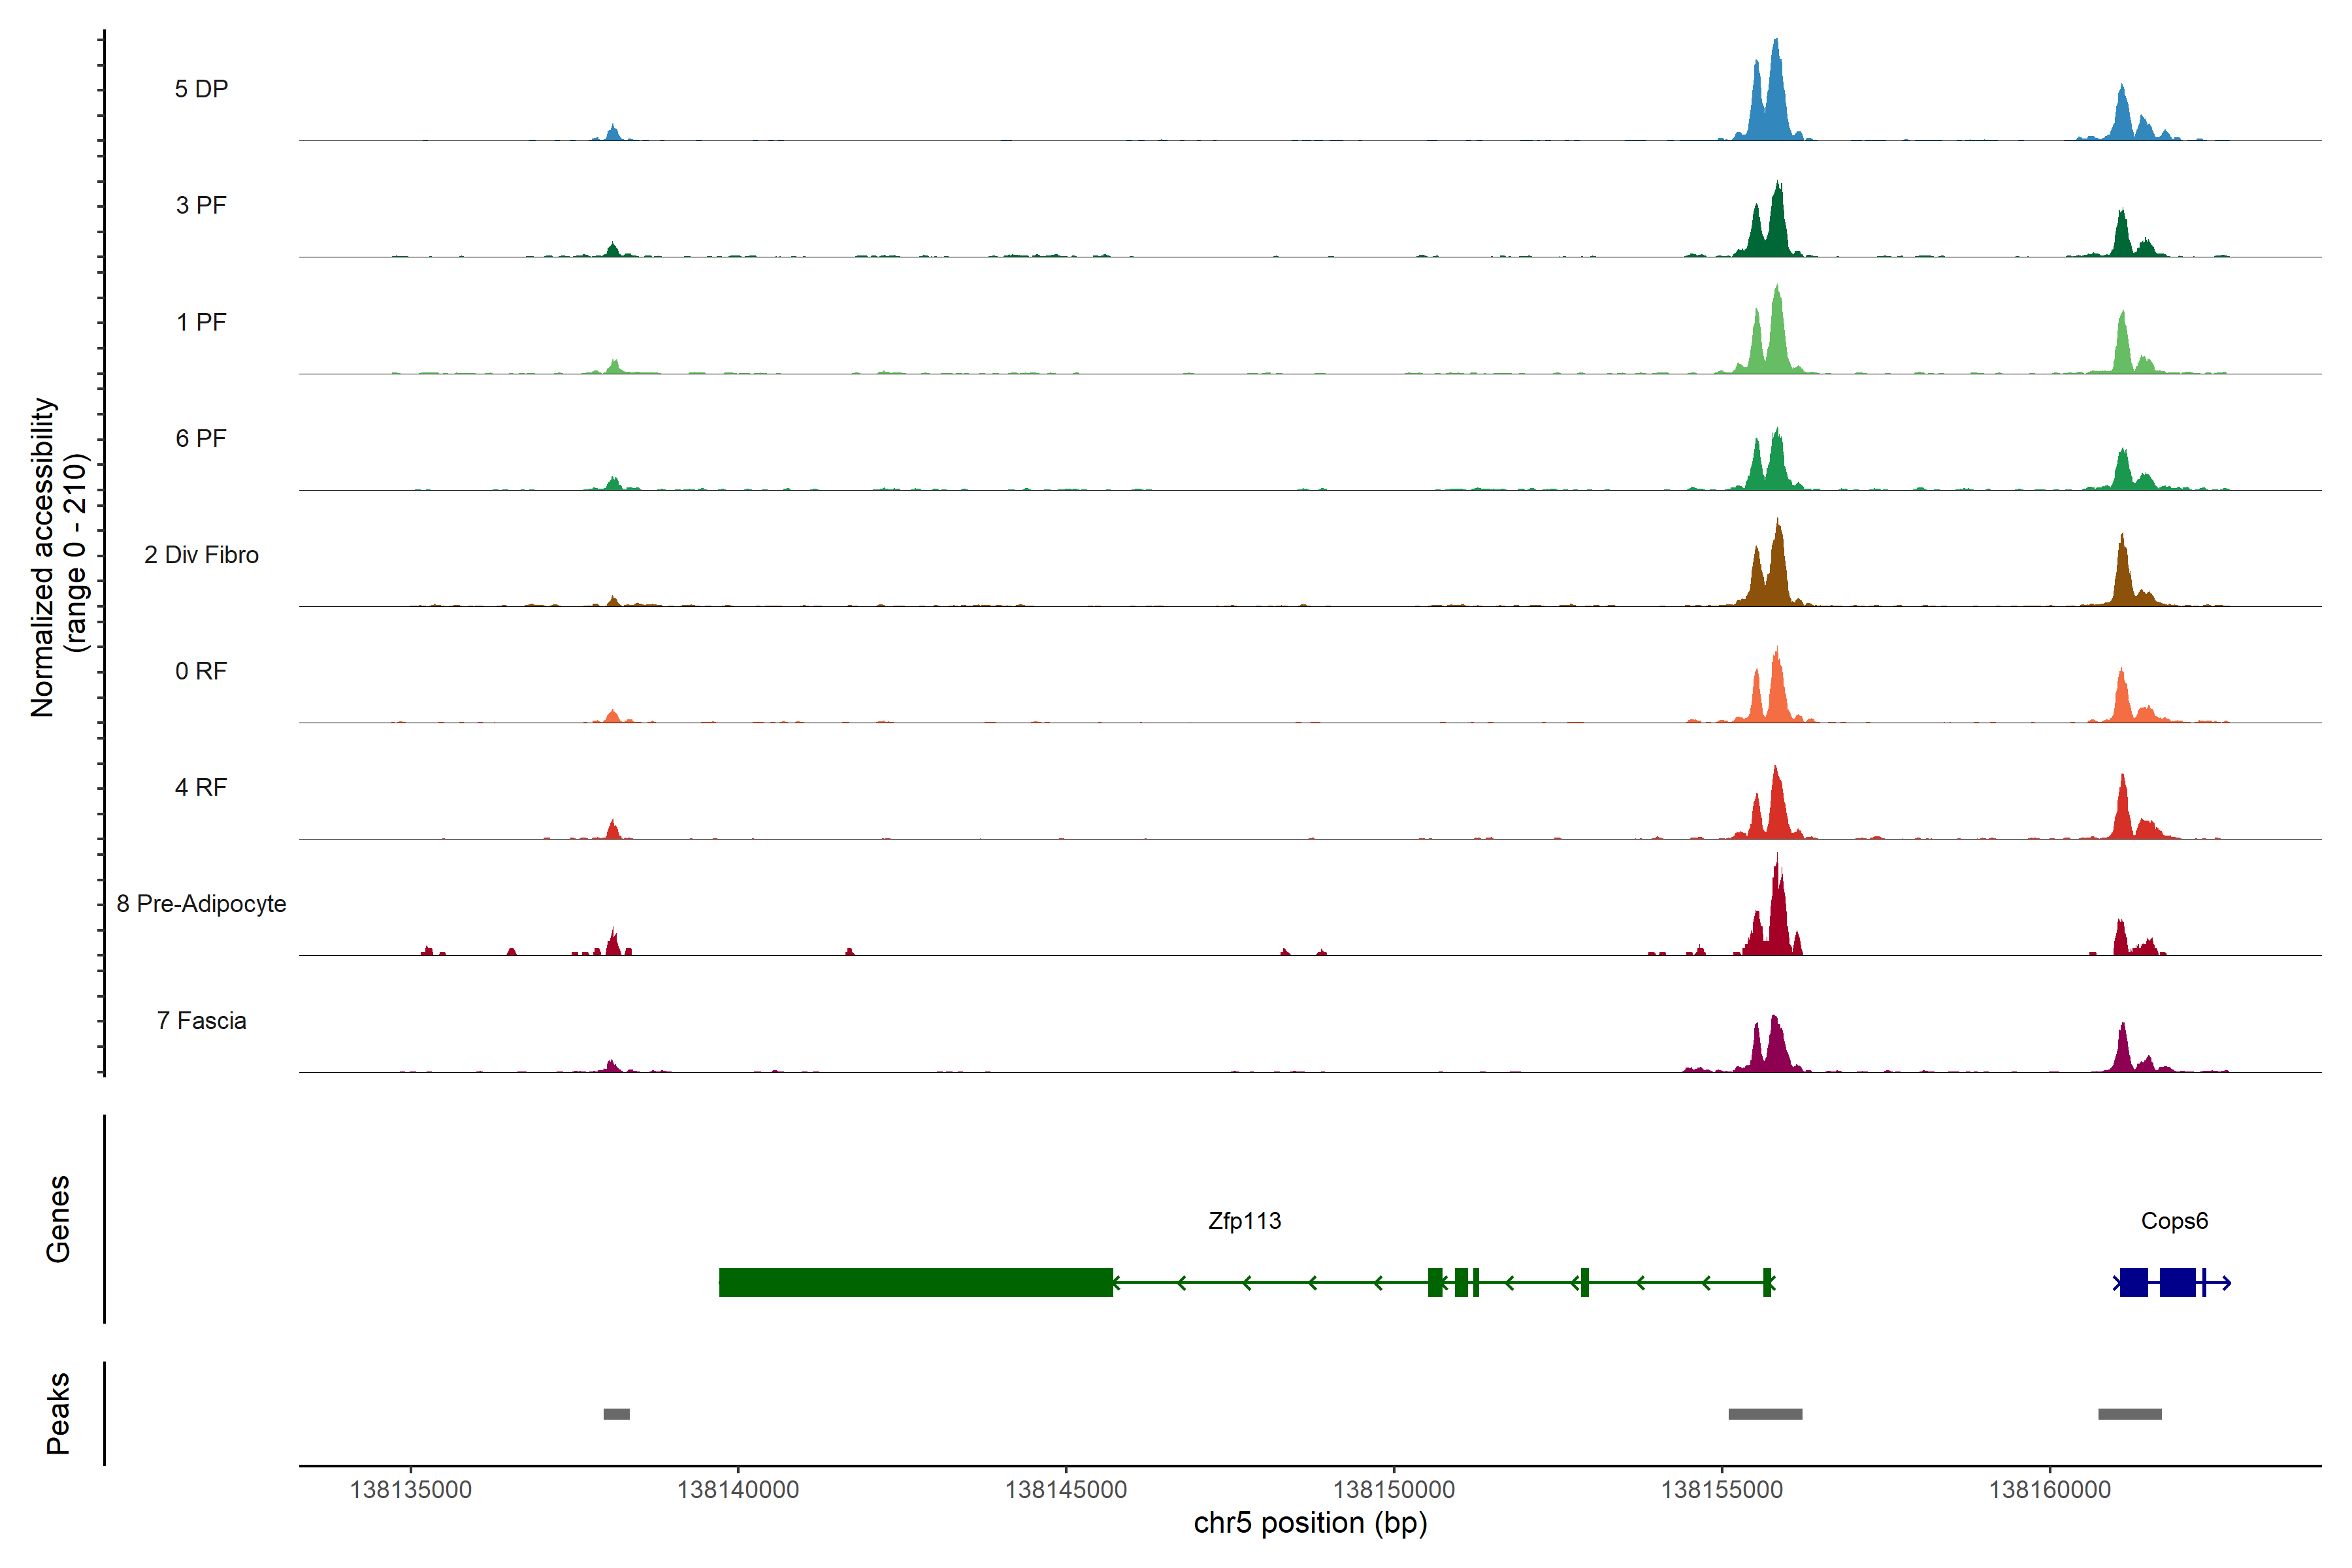Click the leftmost gray peak bar
This screenshot has width=2352, height=1568.
(x=616, y=1414)
